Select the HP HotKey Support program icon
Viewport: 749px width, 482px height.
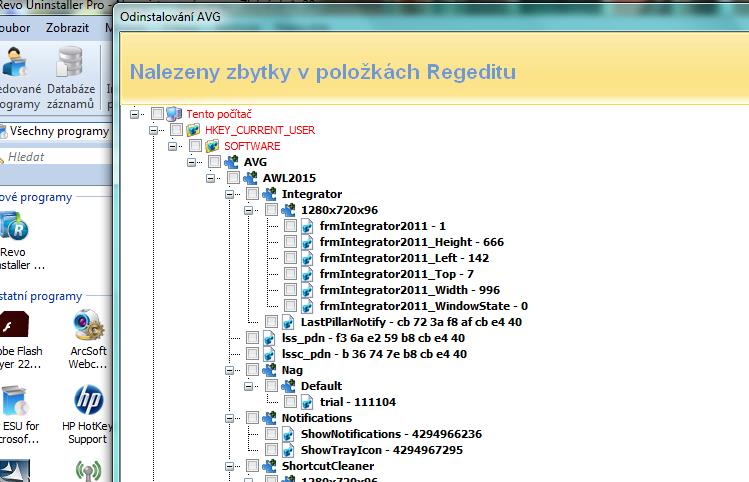coord(89,400)
